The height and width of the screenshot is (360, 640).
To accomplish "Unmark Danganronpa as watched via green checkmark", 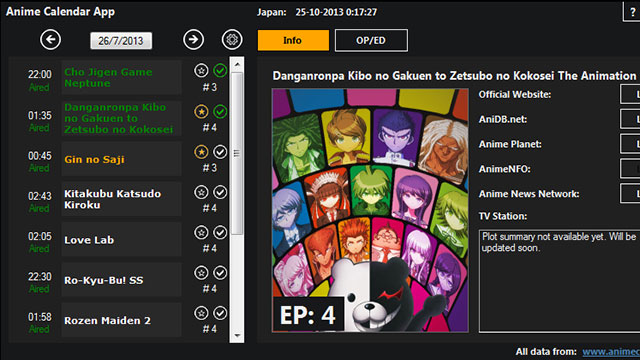I will (x=220, y=111).
